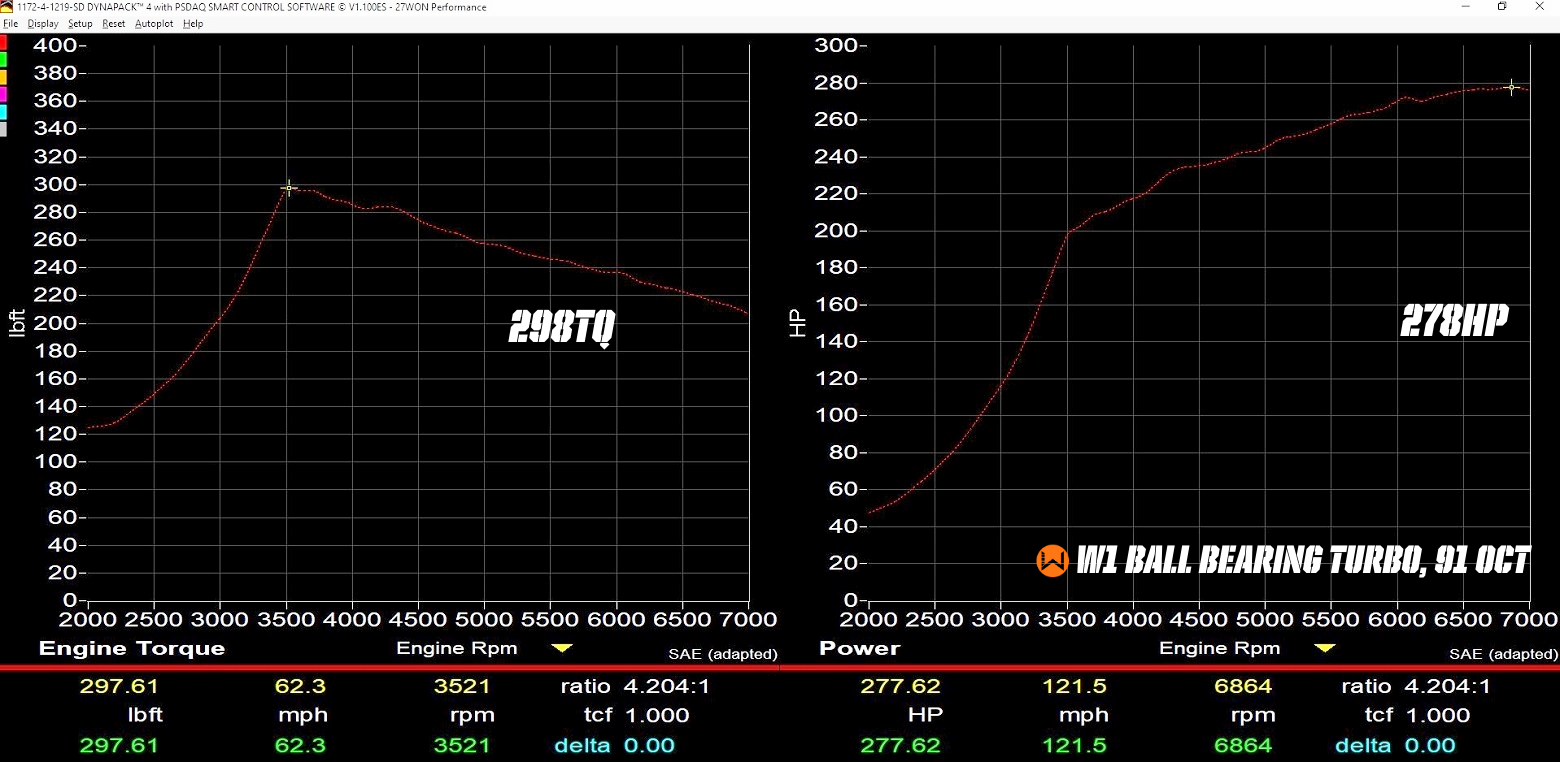Open the Display menu
1560x762 pixels.
point(43,23)
